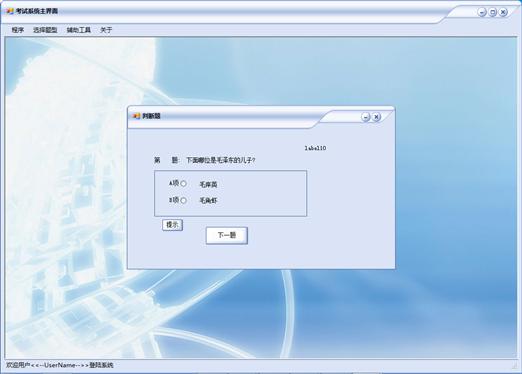Click the main window application icon
This screenshot has height=374, width=522.
(x=10, y=11)
